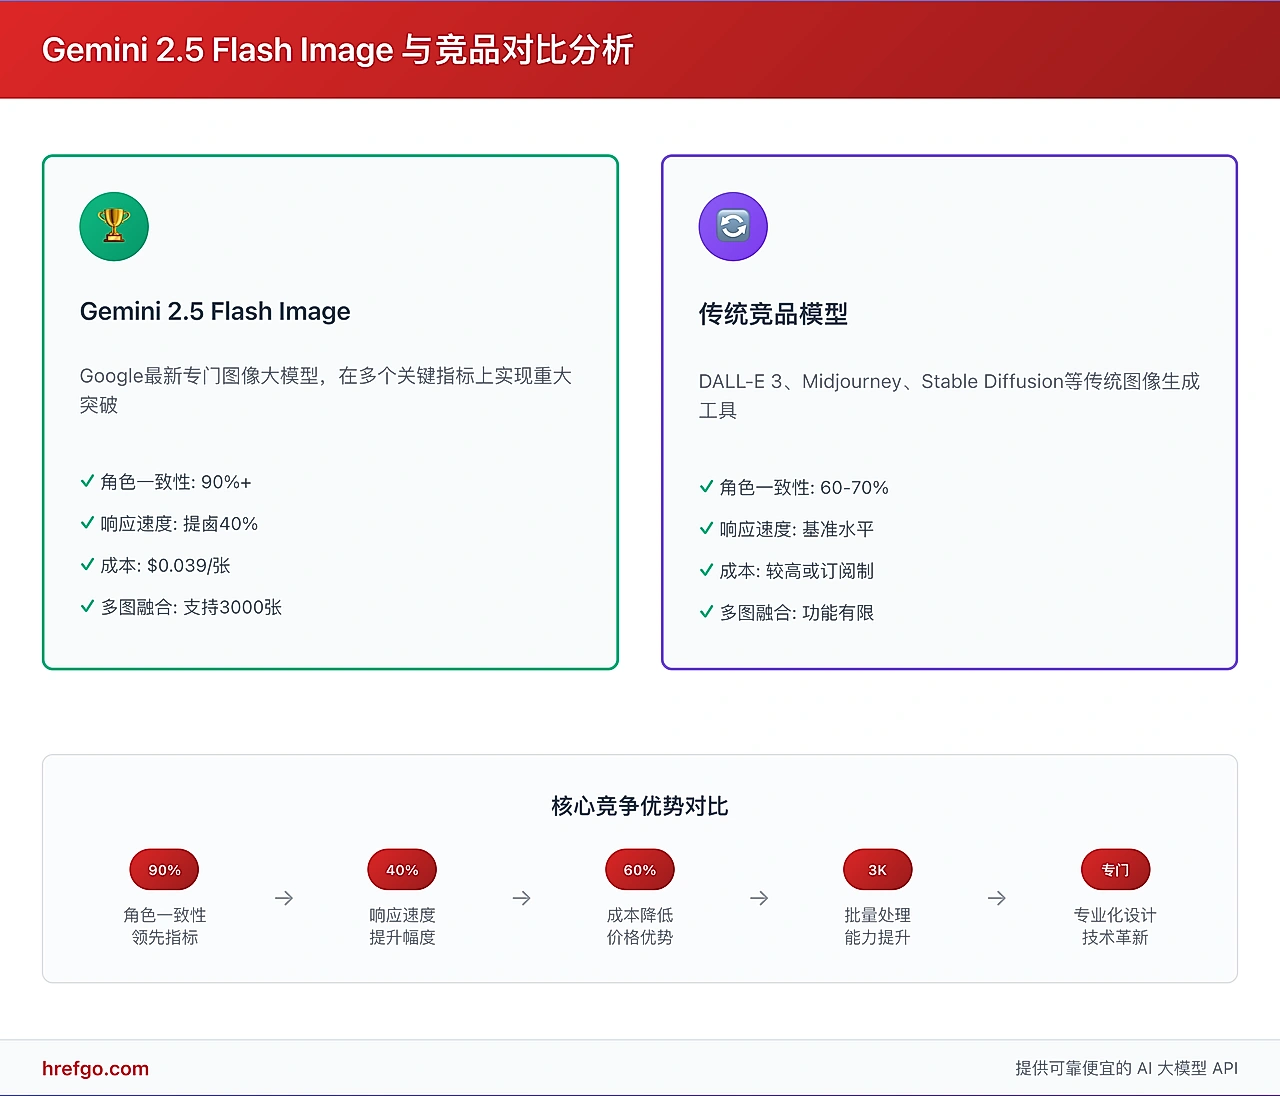This screenshot has width=1280, height=1096.
Task: Click the text 多图融合: 功能有限
Action: 797,613
